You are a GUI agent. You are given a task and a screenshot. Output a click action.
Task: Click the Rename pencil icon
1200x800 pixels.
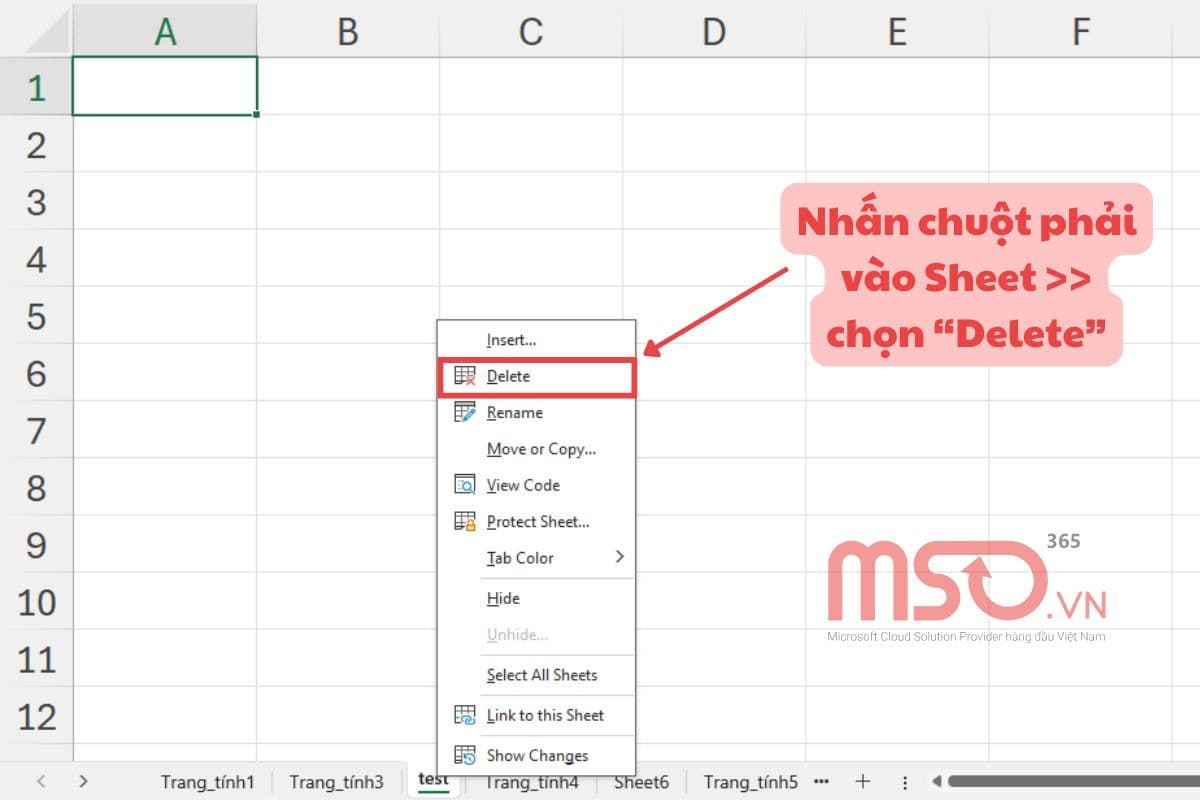coord(465,412)
